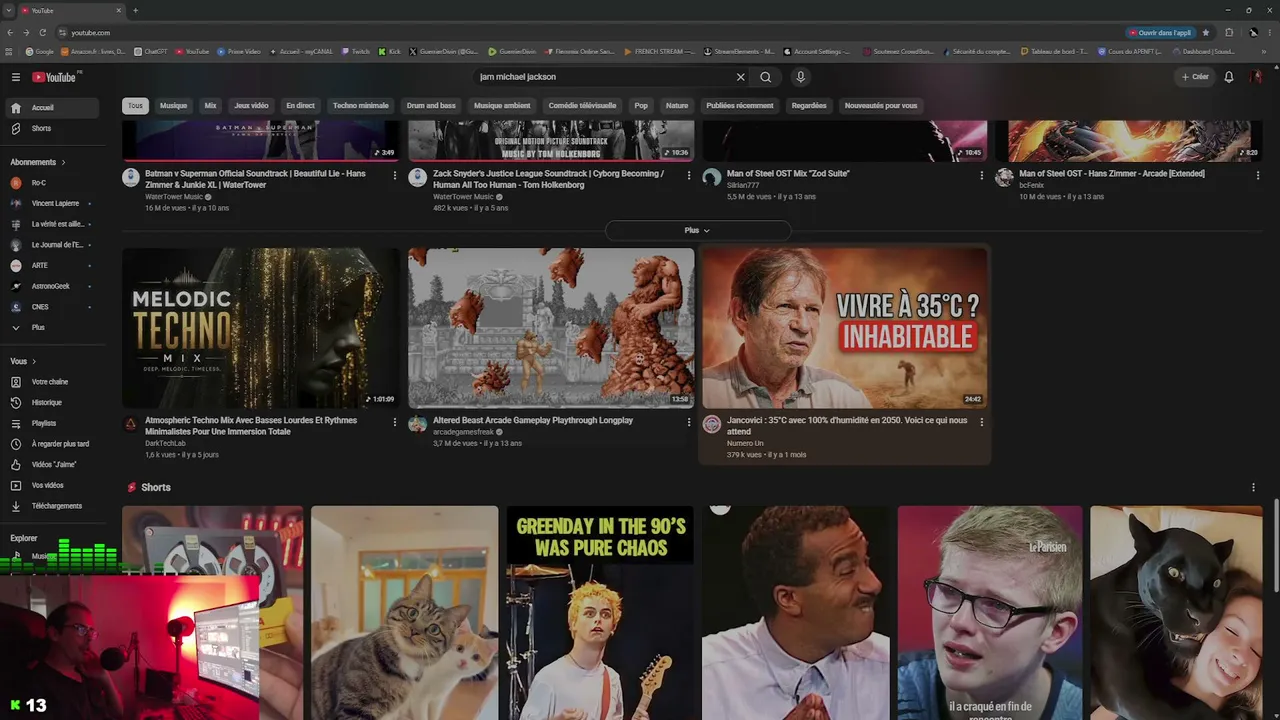Screen dimensions: 1280x720
Task: Open Playlists in the sidebar
Action: click(53, 423)
